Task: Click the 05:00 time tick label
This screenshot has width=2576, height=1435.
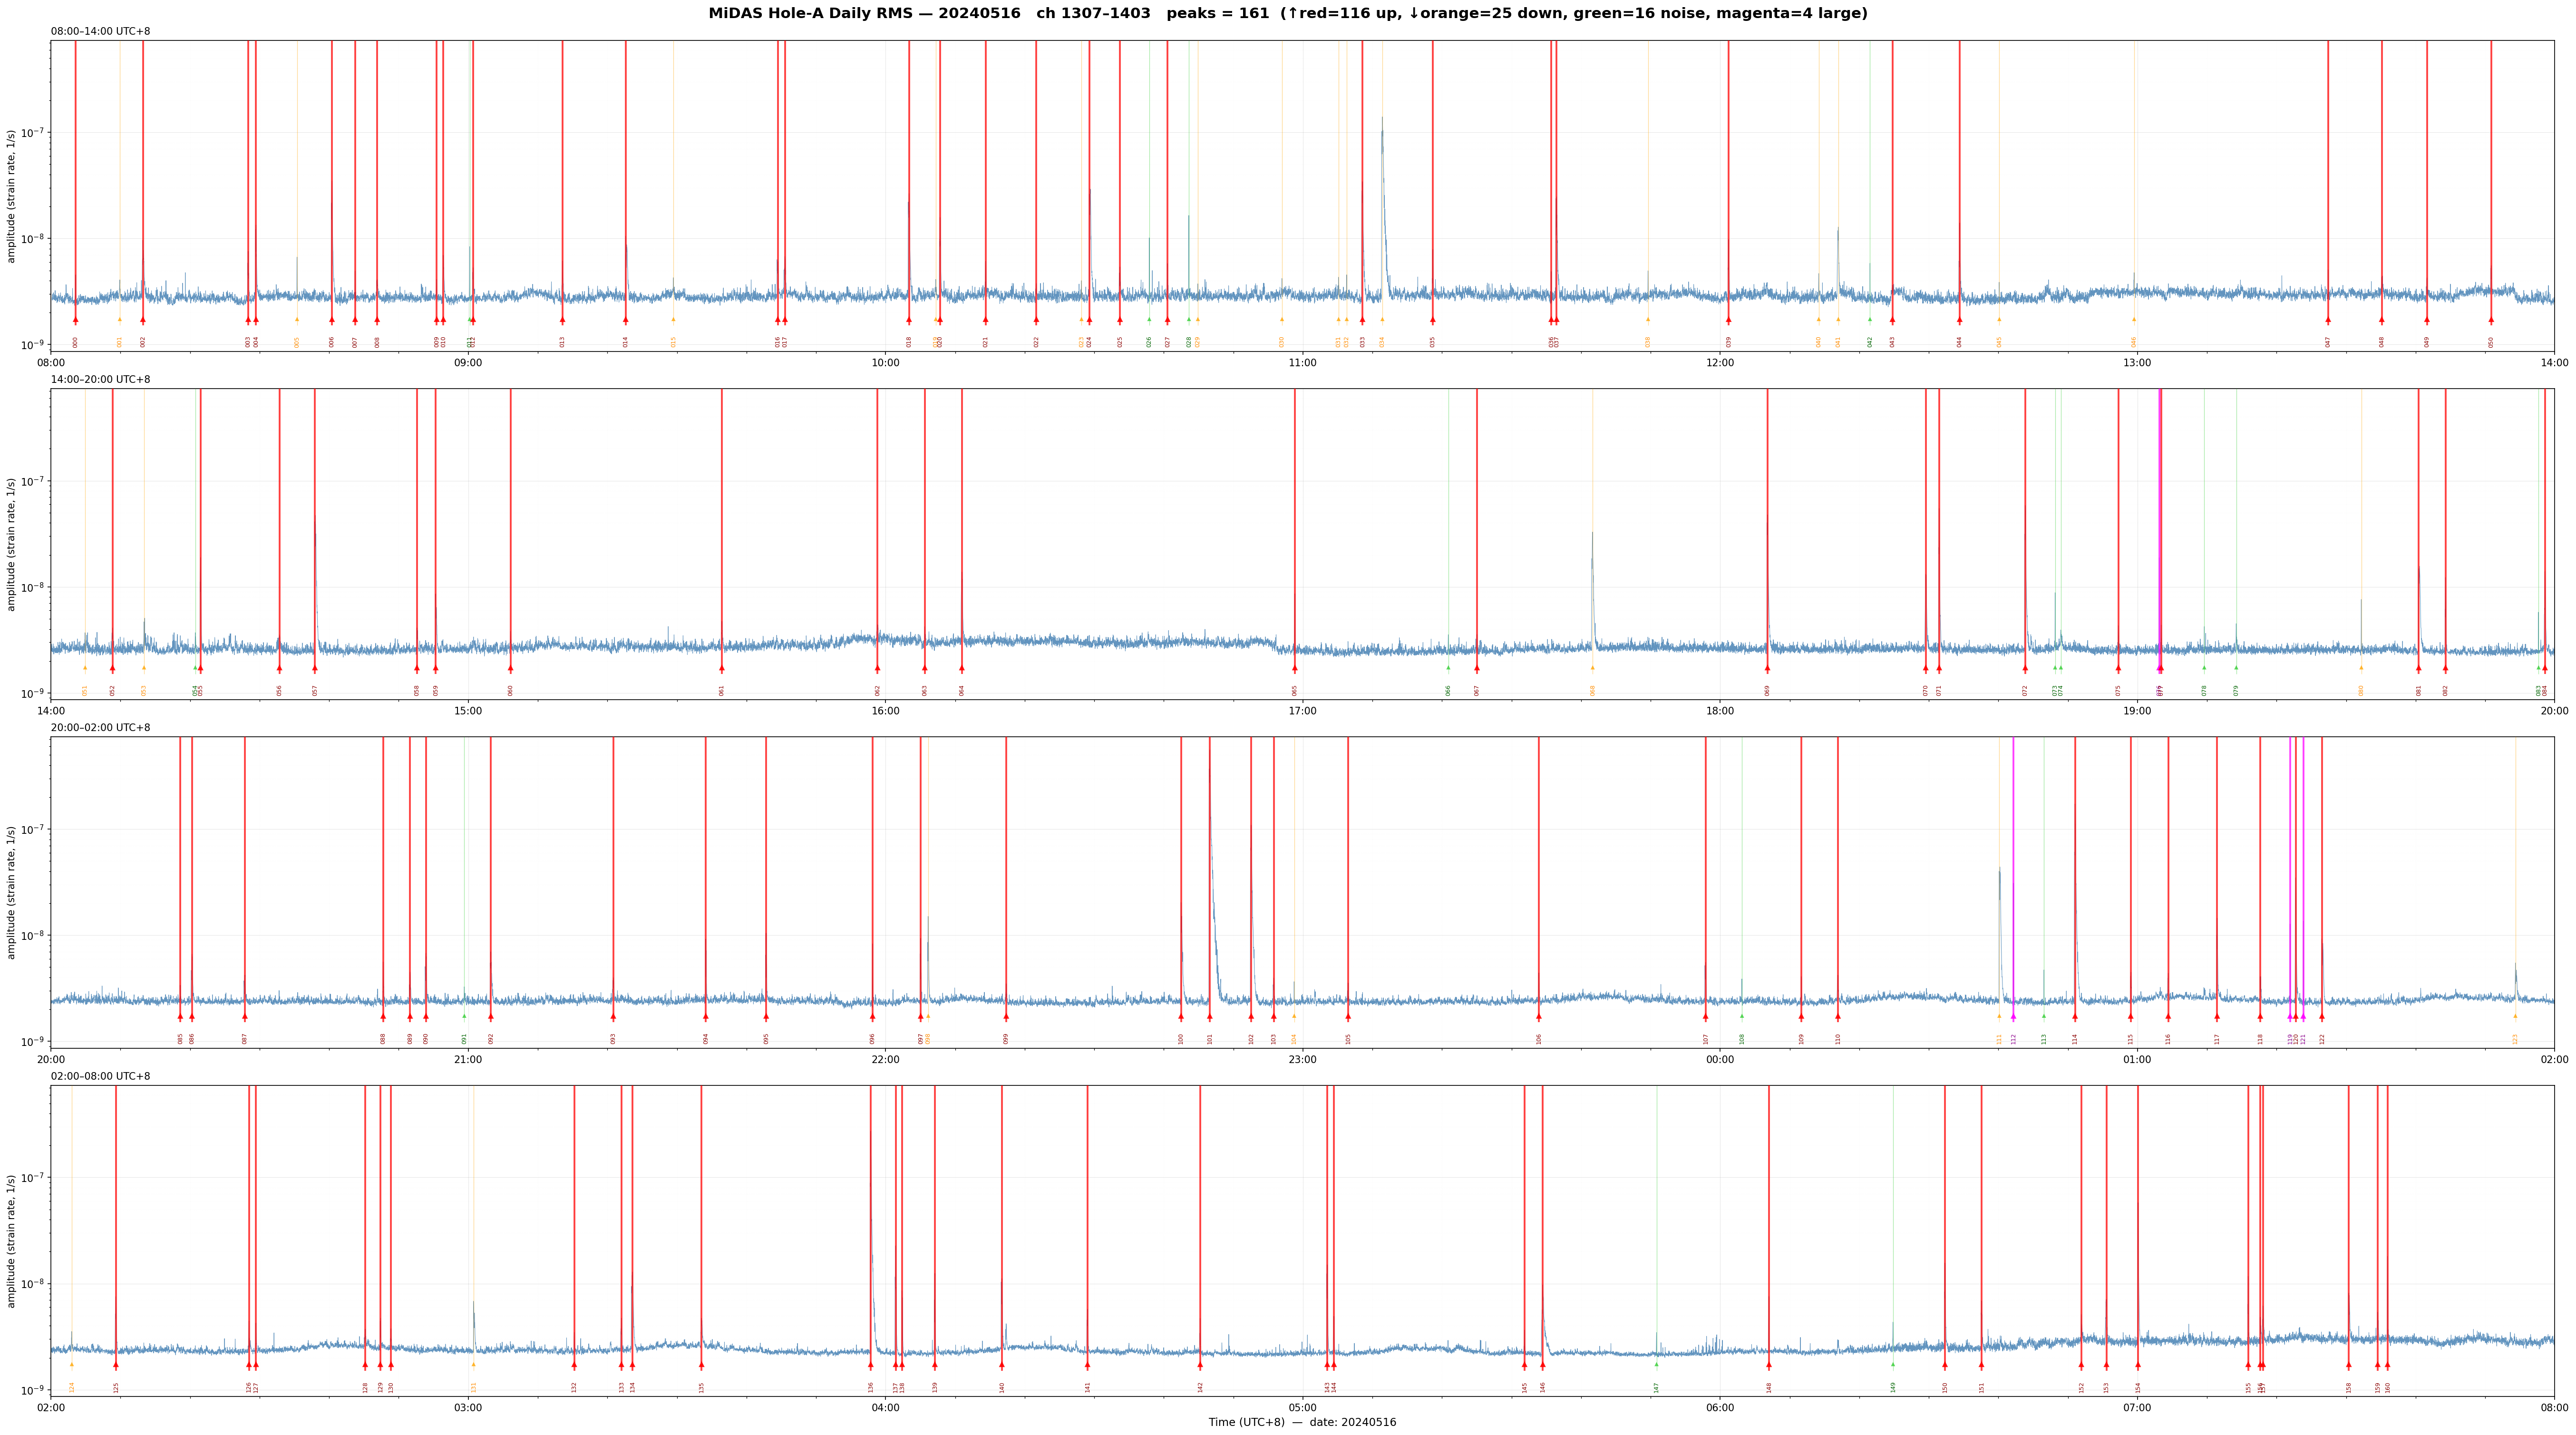Action: 1302,1408
